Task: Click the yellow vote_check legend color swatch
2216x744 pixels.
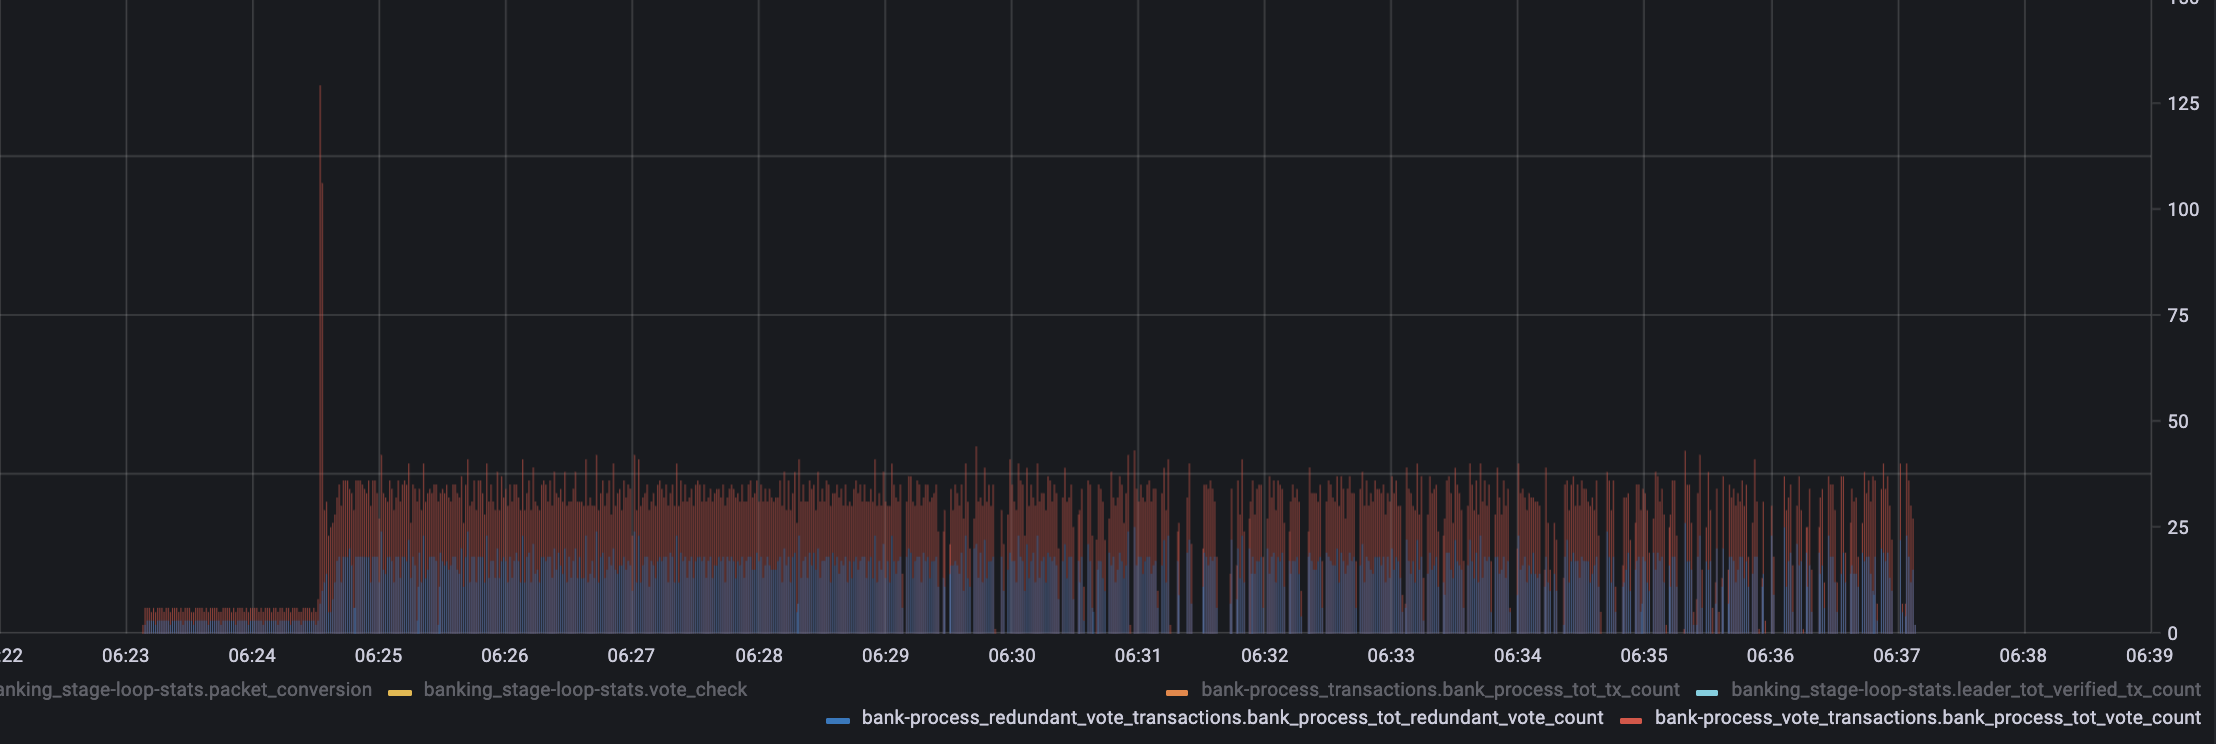Action: click(x=399, y=692)
